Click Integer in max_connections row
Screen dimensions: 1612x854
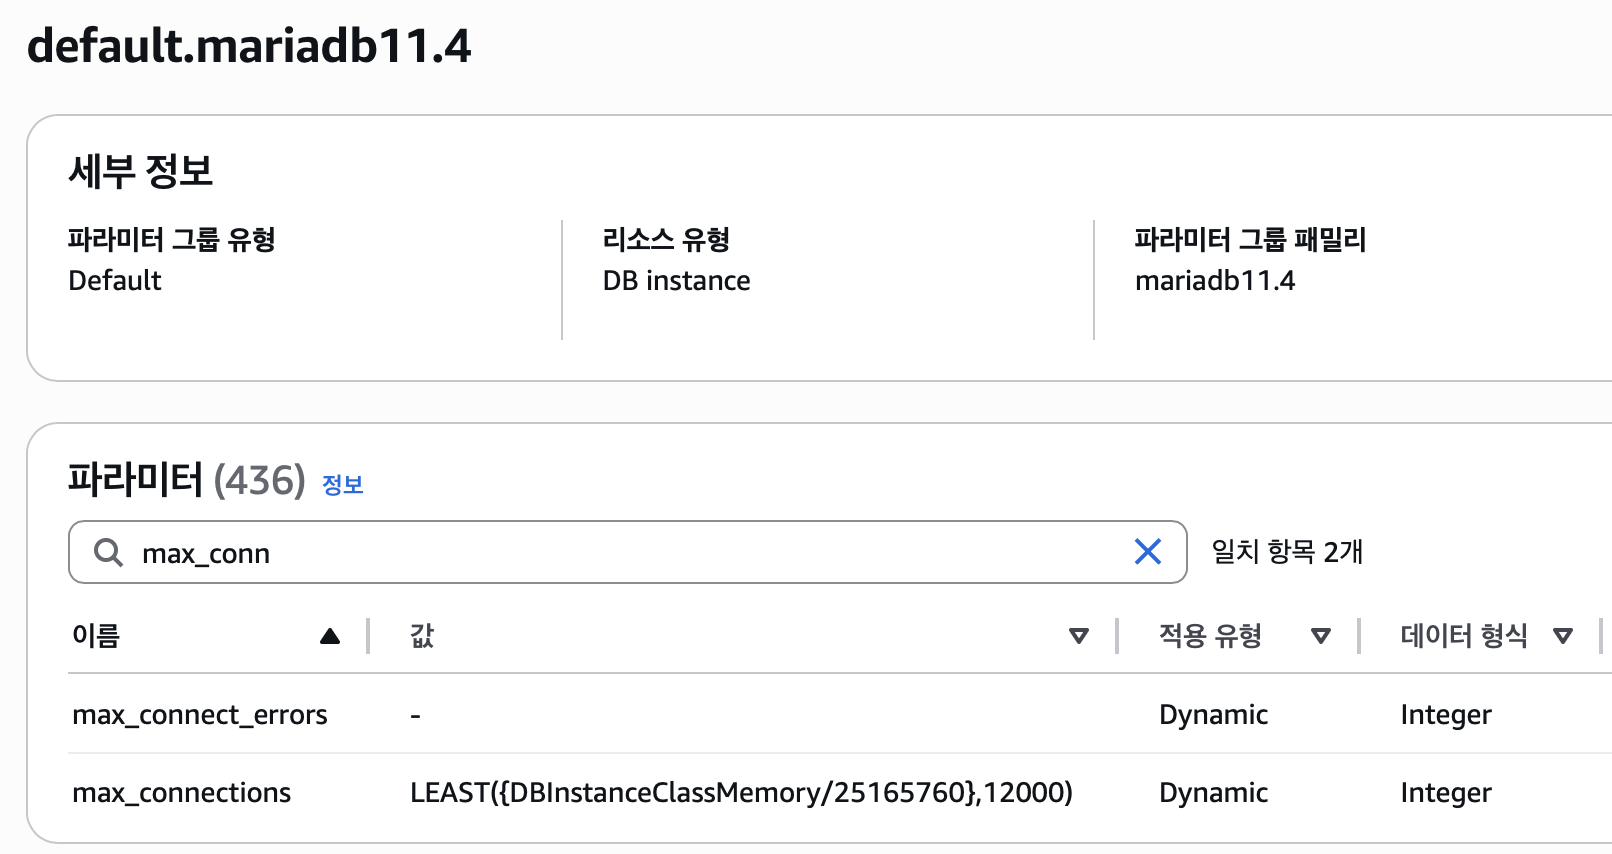[1446, 793]
